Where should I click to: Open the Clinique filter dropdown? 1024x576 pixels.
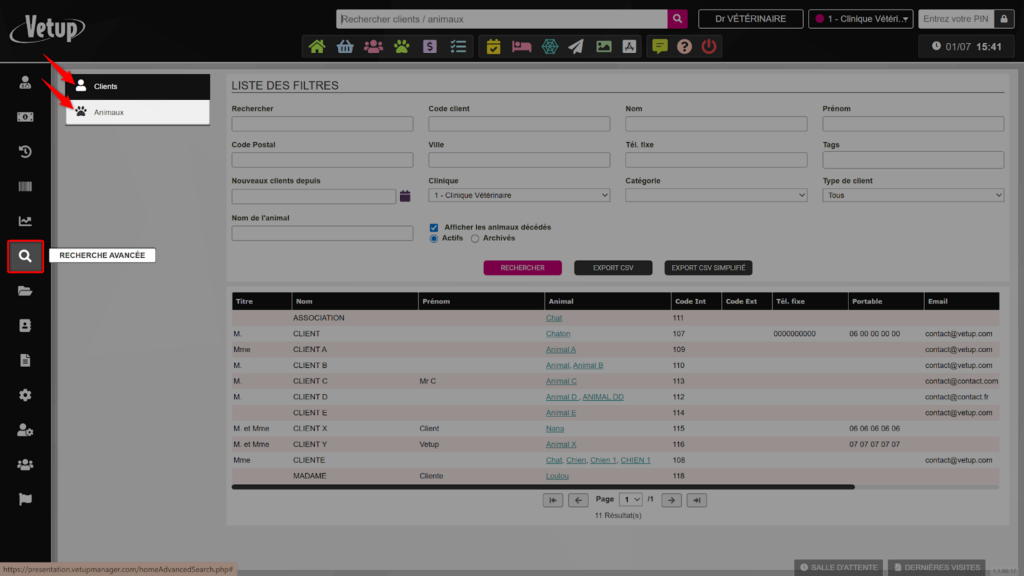click(518, 196)
